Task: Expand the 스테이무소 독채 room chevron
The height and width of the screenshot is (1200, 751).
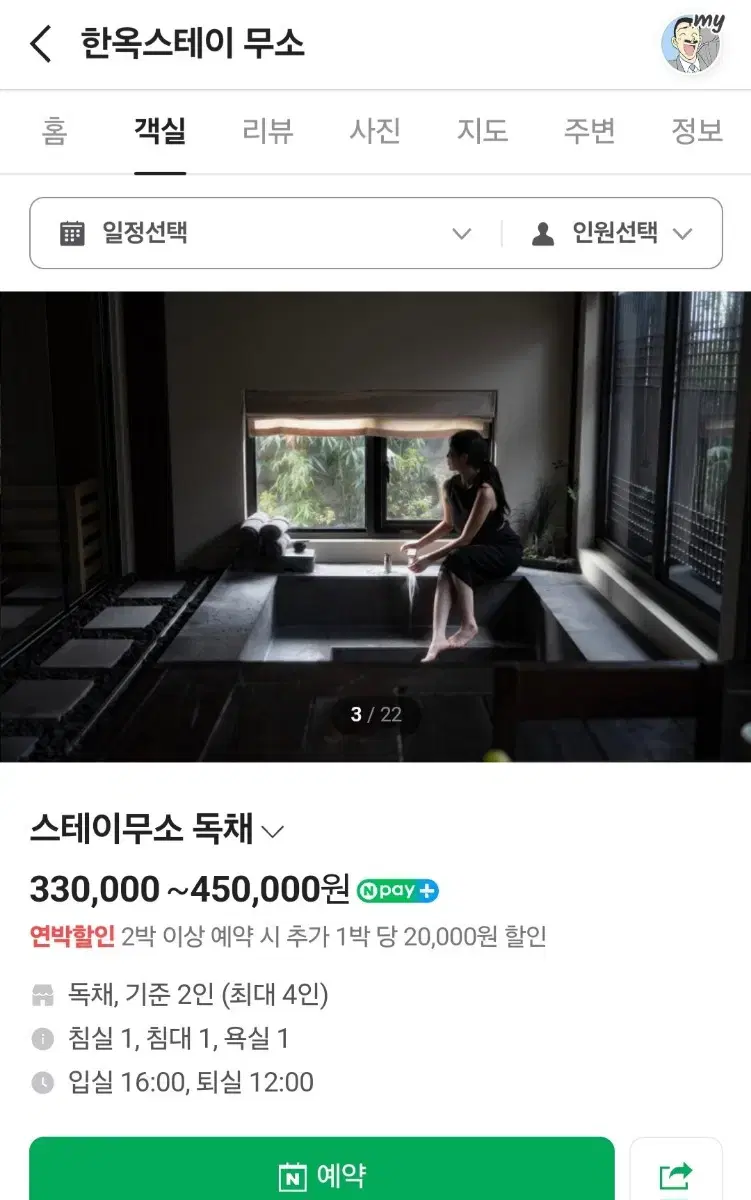Action: (272, 831)
